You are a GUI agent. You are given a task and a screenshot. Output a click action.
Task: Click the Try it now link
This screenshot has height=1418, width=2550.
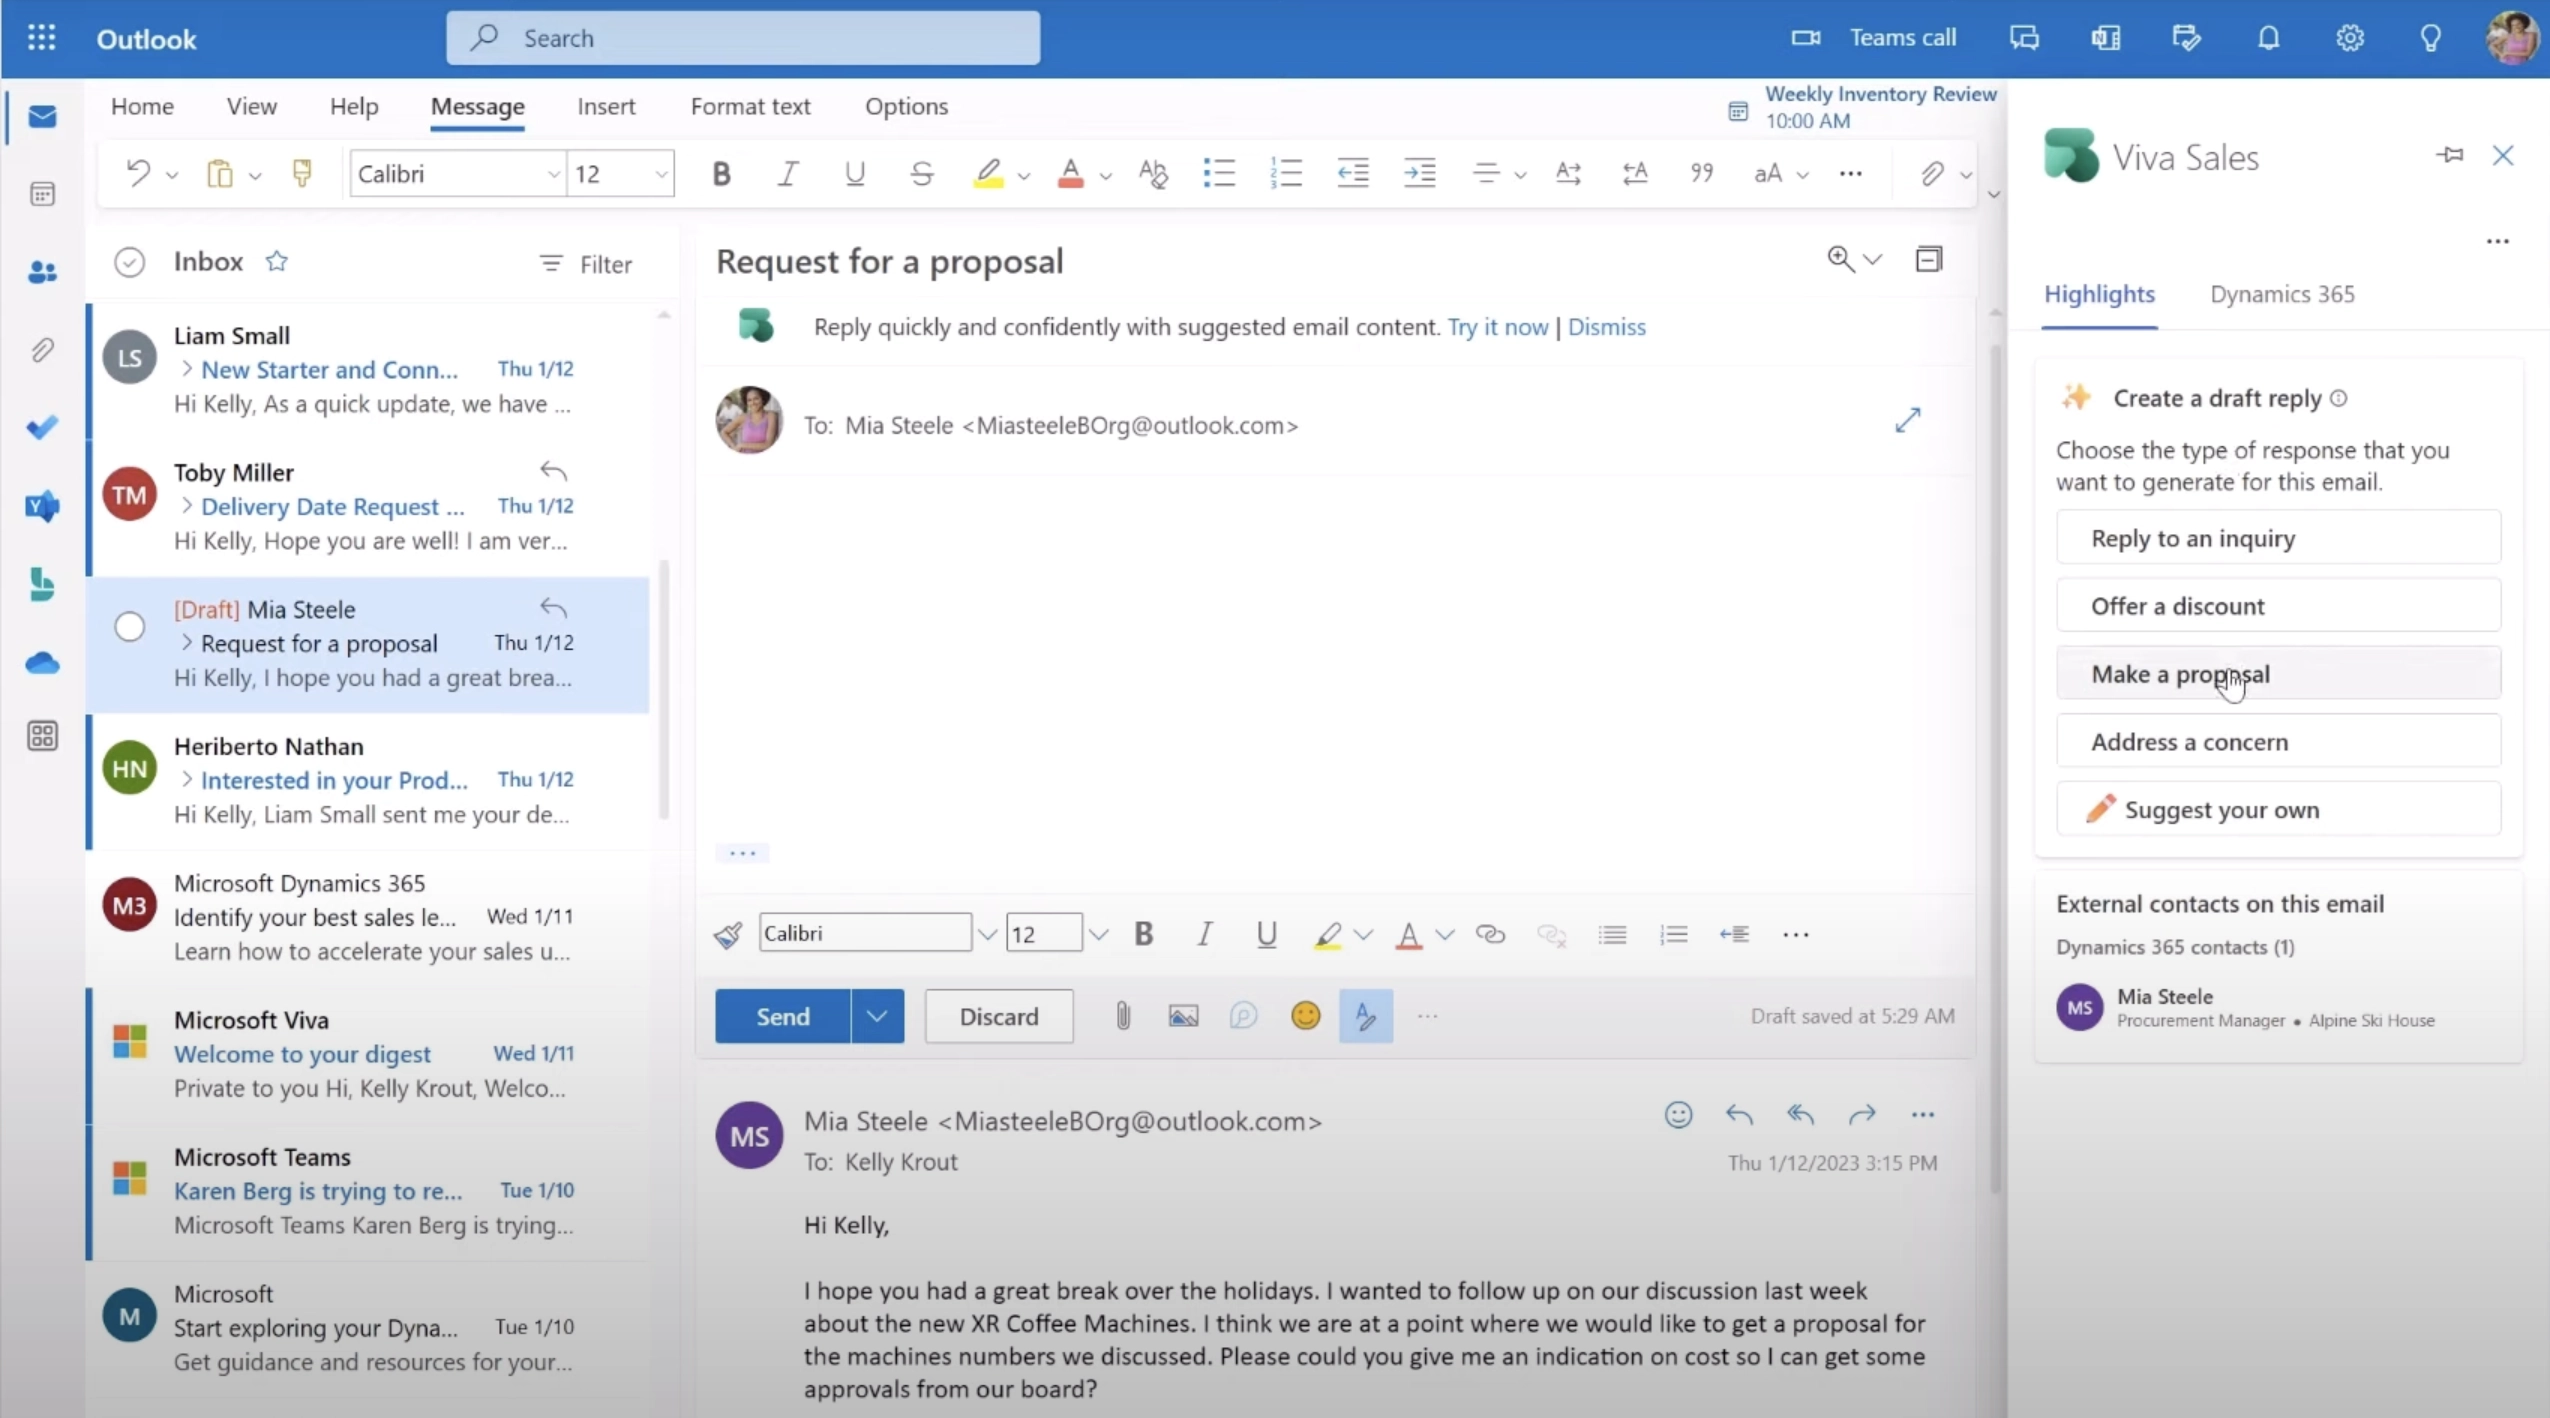pos(1497,327)
